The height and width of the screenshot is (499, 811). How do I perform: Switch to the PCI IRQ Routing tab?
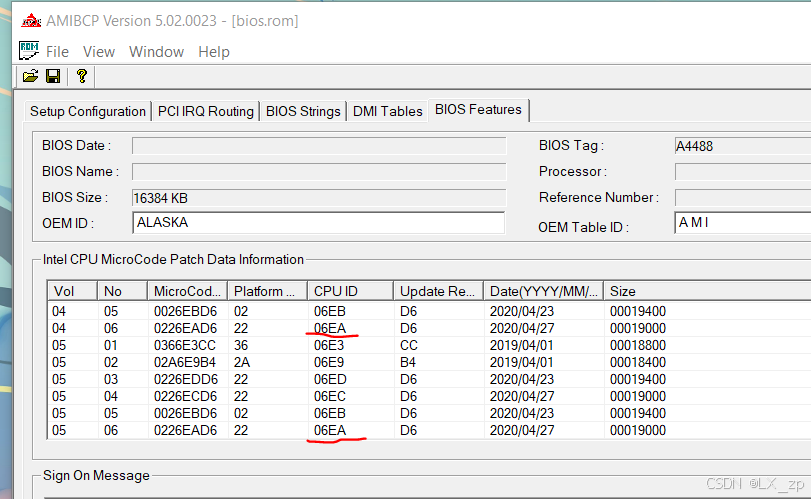[x=205, y=111]
